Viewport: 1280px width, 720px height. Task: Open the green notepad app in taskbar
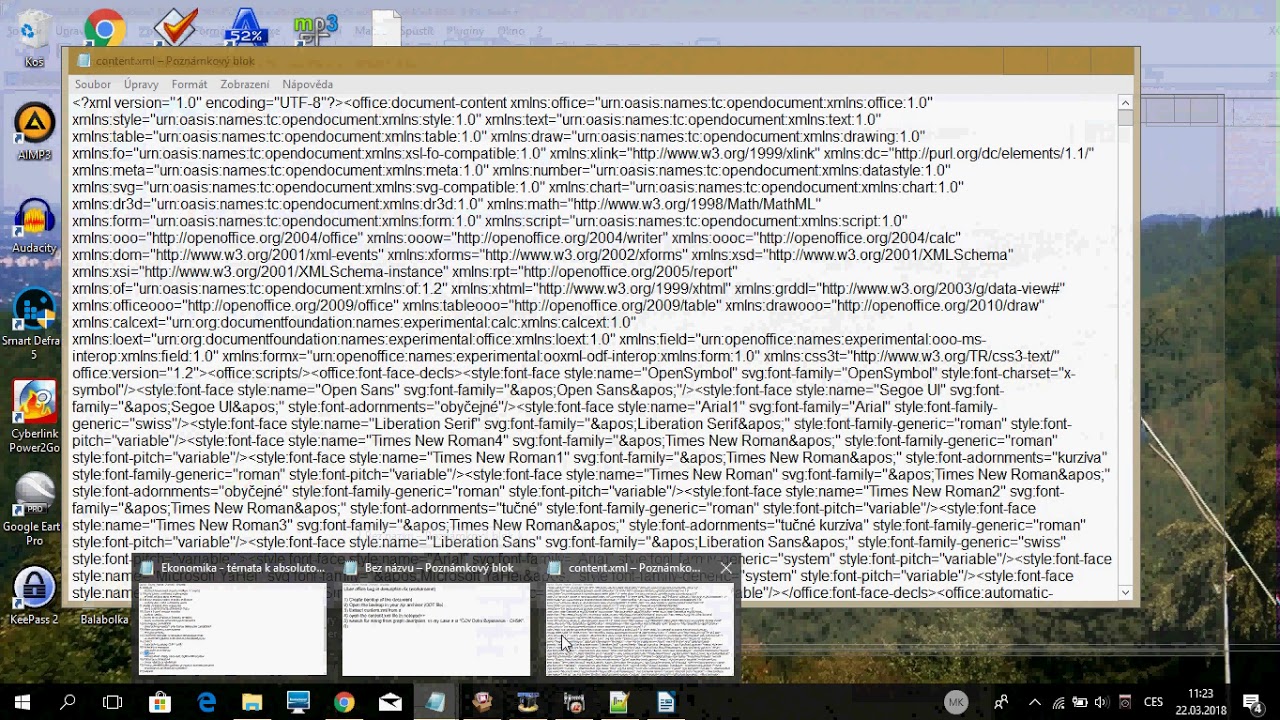click(620, 702)
